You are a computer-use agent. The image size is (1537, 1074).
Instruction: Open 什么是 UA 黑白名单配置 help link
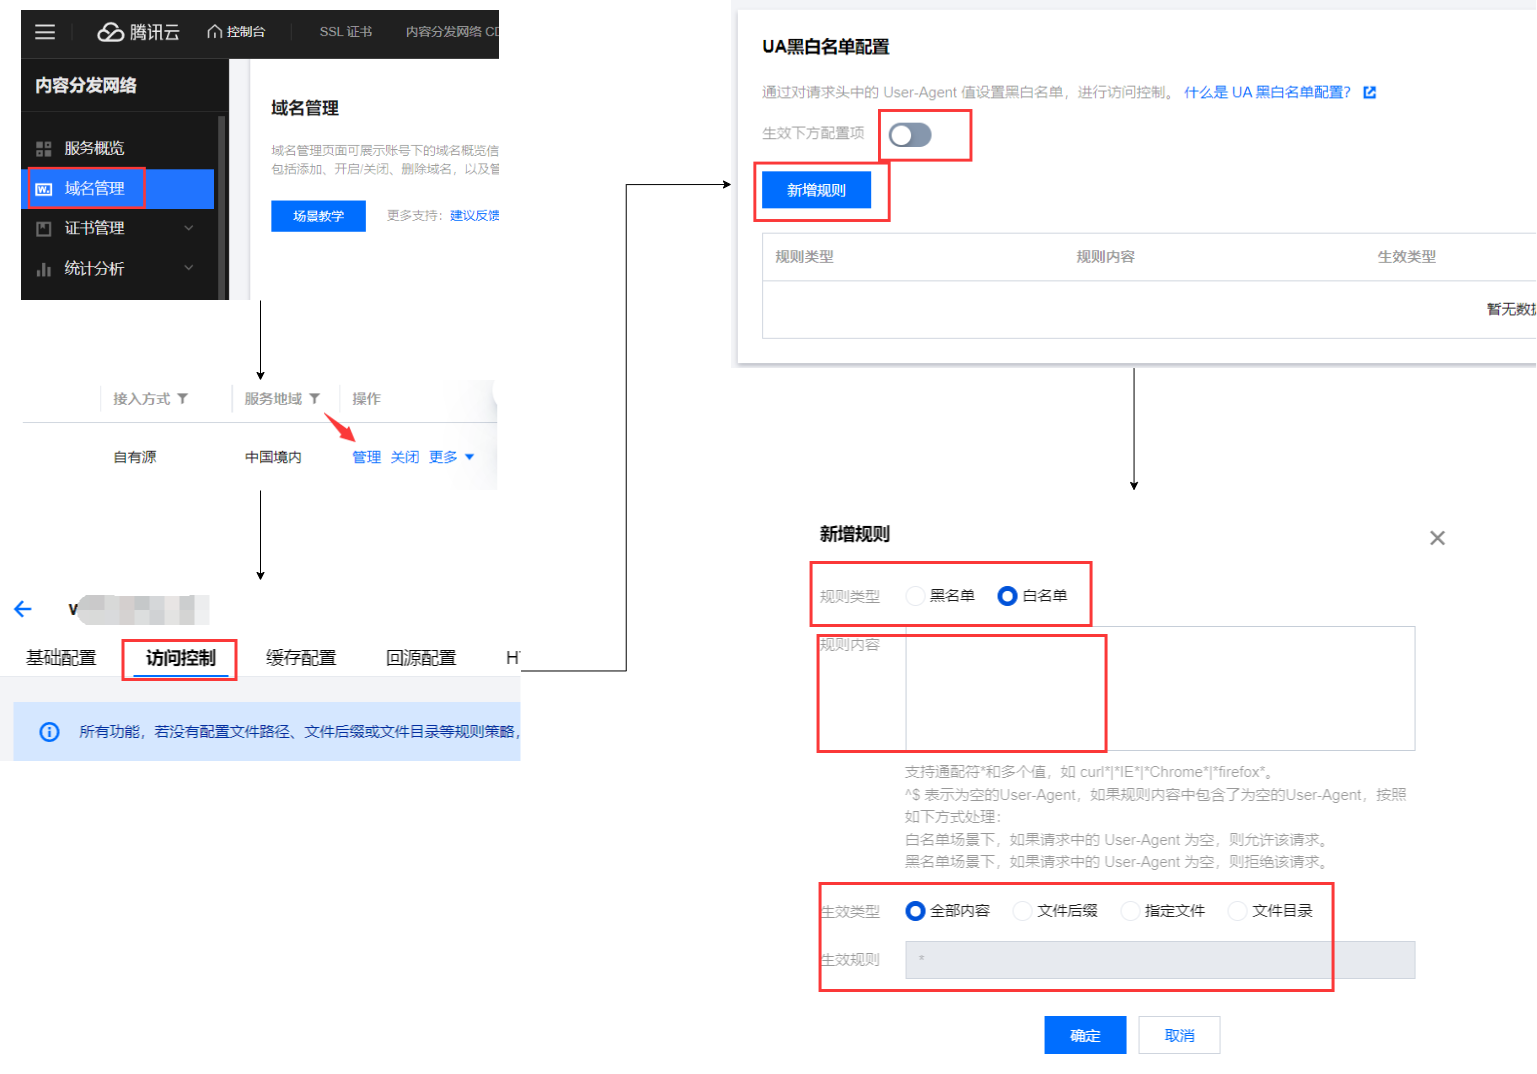(x=1267, y=92)
